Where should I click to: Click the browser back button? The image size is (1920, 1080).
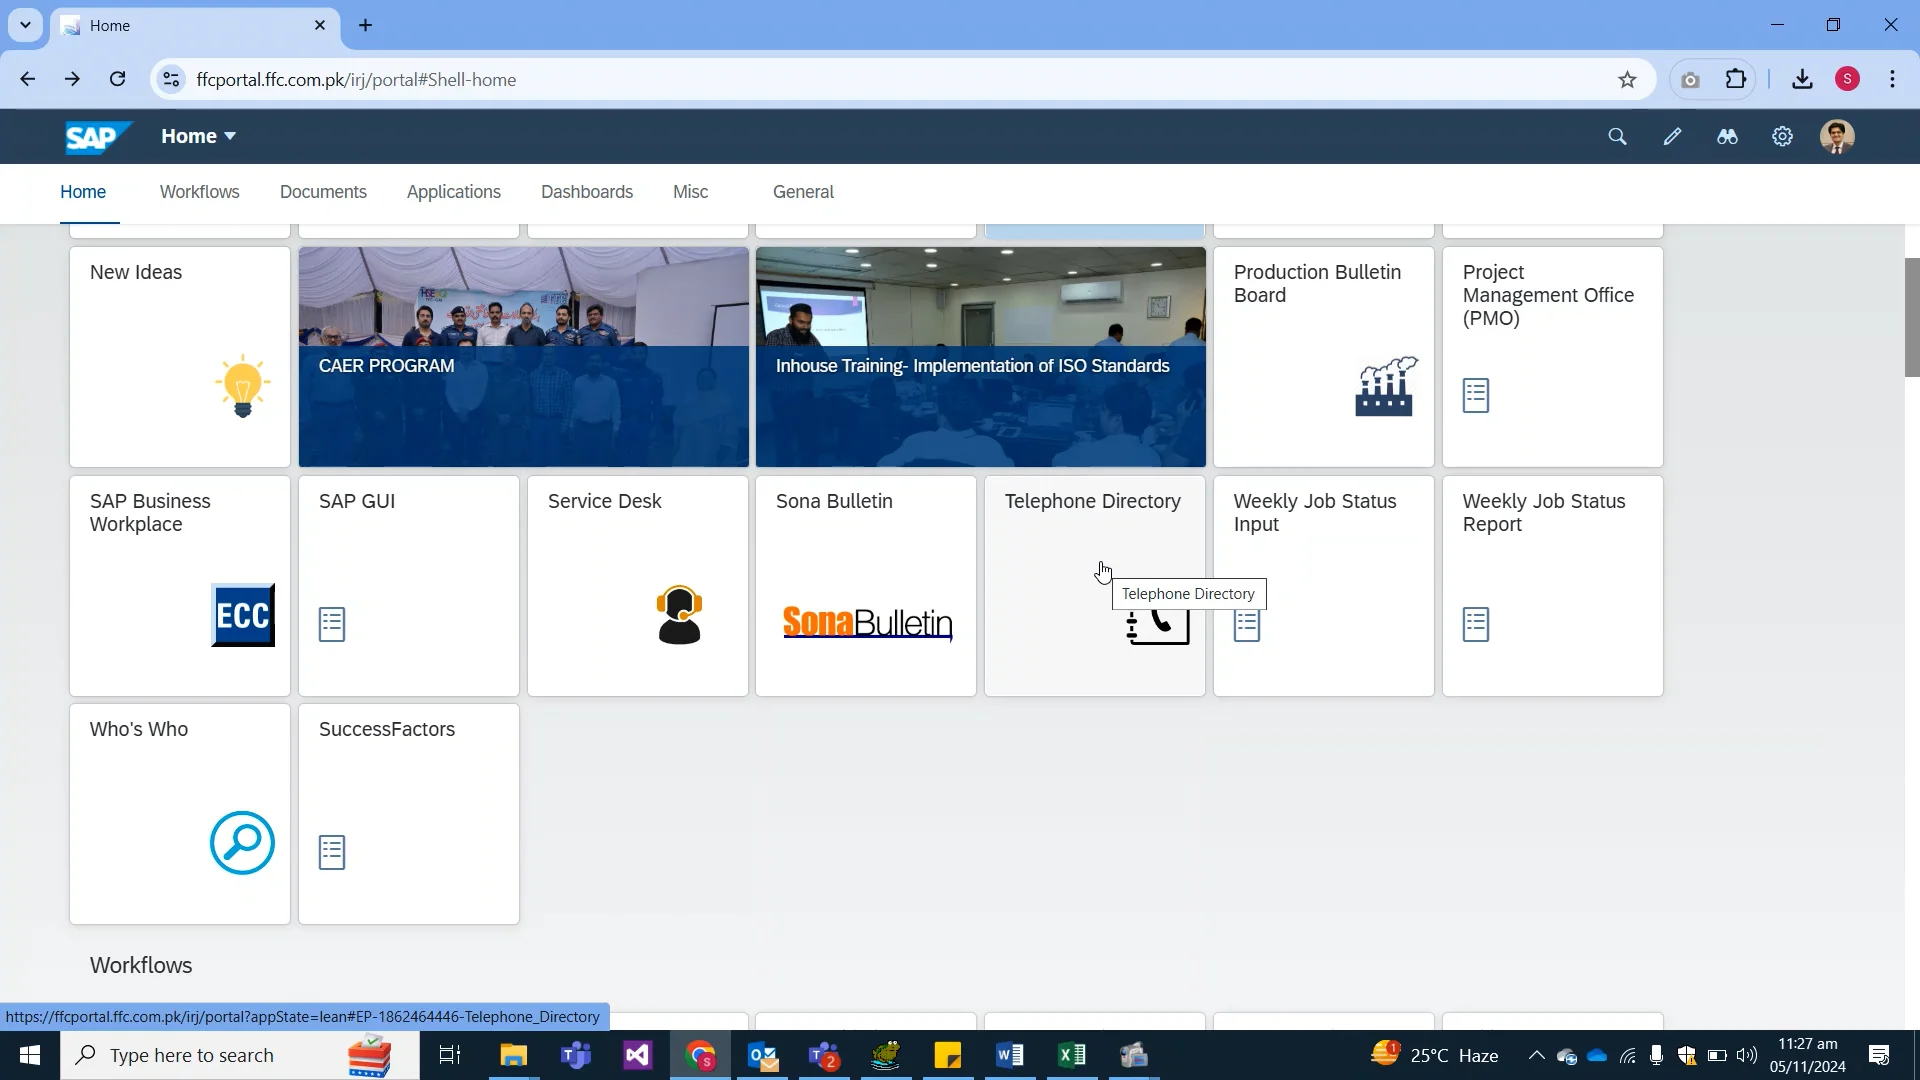pyautogui.click(x=27, y=79)
